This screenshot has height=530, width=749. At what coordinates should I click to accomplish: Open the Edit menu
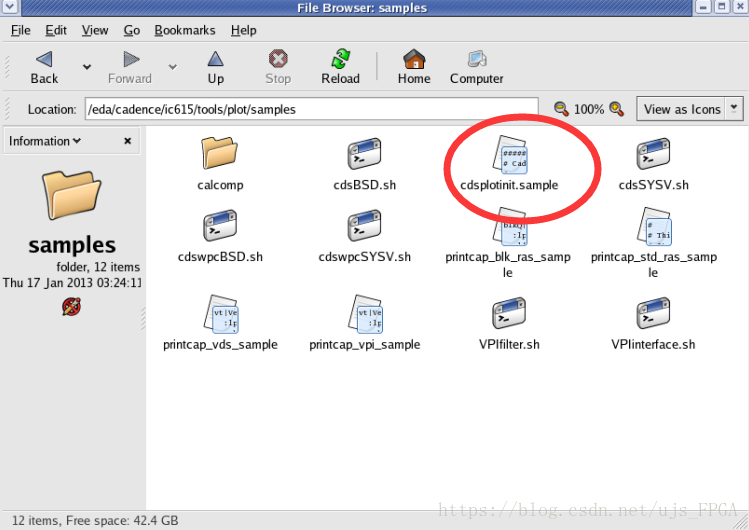coord(56,30)
